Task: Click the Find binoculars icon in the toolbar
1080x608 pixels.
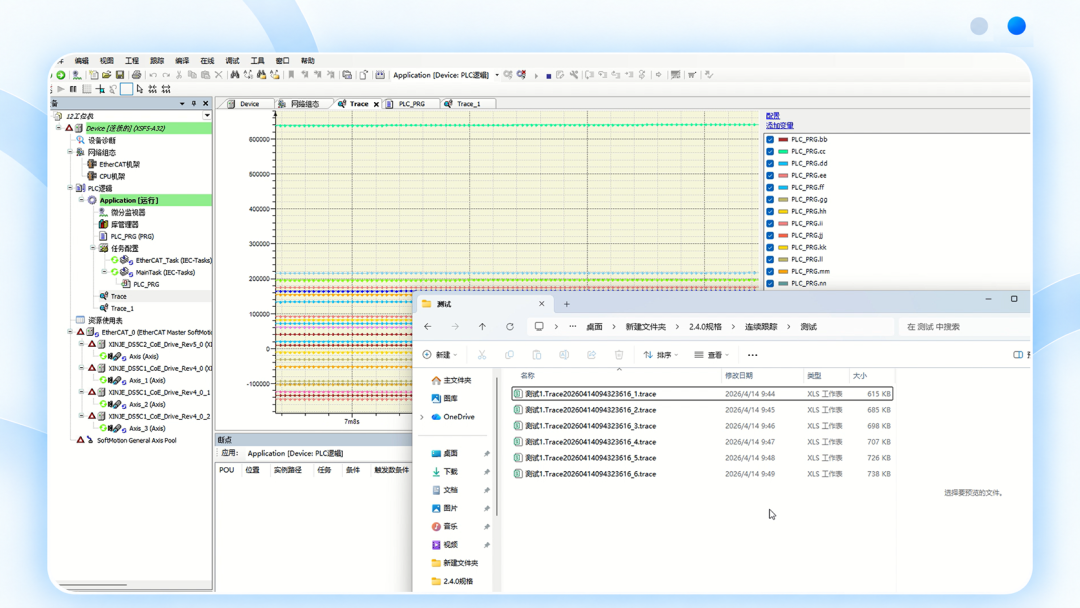Action: pos(235,75)
